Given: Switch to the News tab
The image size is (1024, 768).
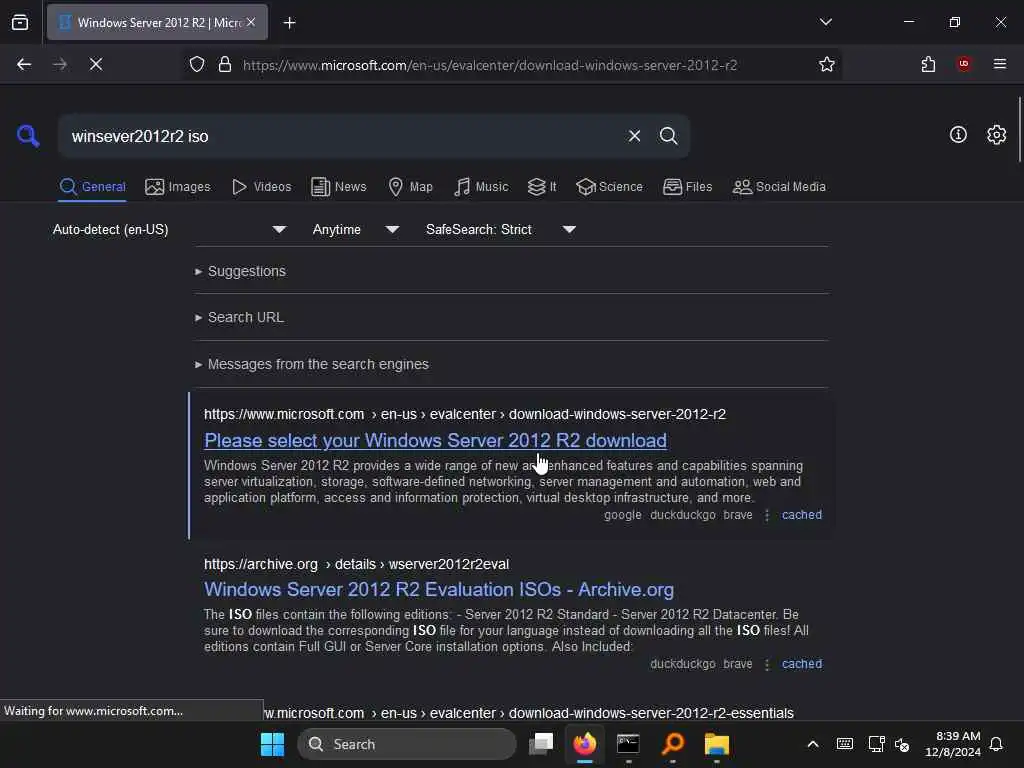Looking at the screenshot, I should (338, 187).
